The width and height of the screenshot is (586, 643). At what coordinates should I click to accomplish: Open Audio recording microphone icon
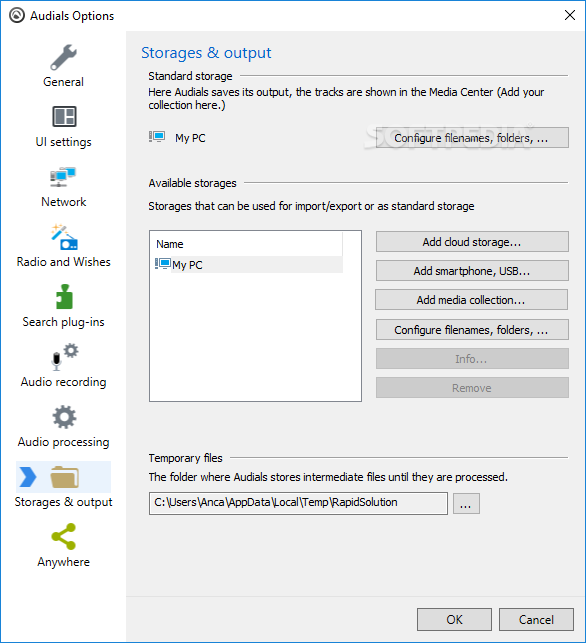(64, 356)
